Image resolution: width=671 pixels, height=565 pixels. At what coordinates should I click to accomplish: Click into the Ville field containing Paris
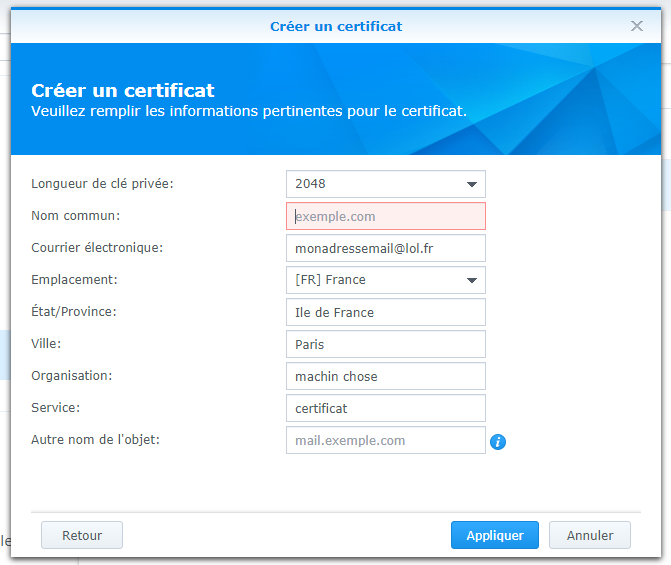[x=385, y=344]
